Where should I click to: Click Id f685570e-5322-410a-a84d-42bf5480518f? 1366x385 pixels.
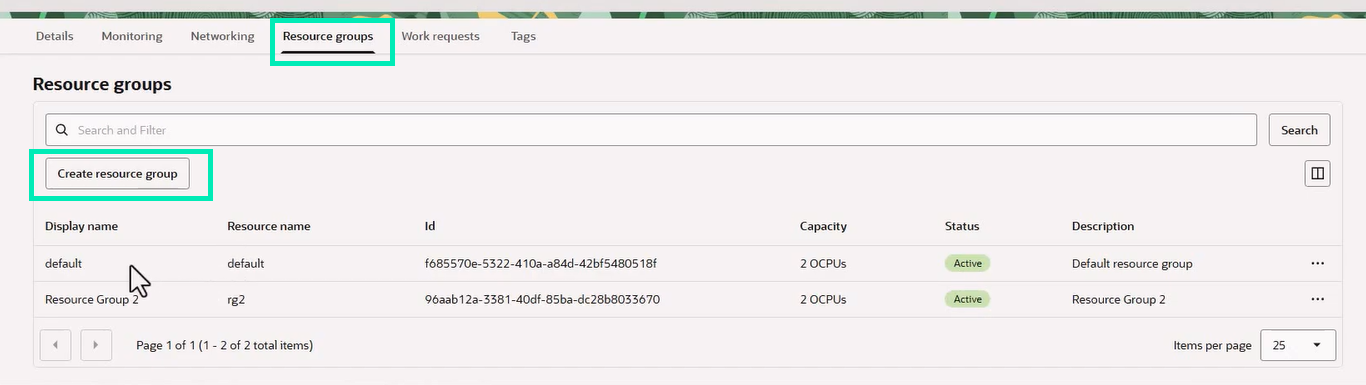[540, 263]
